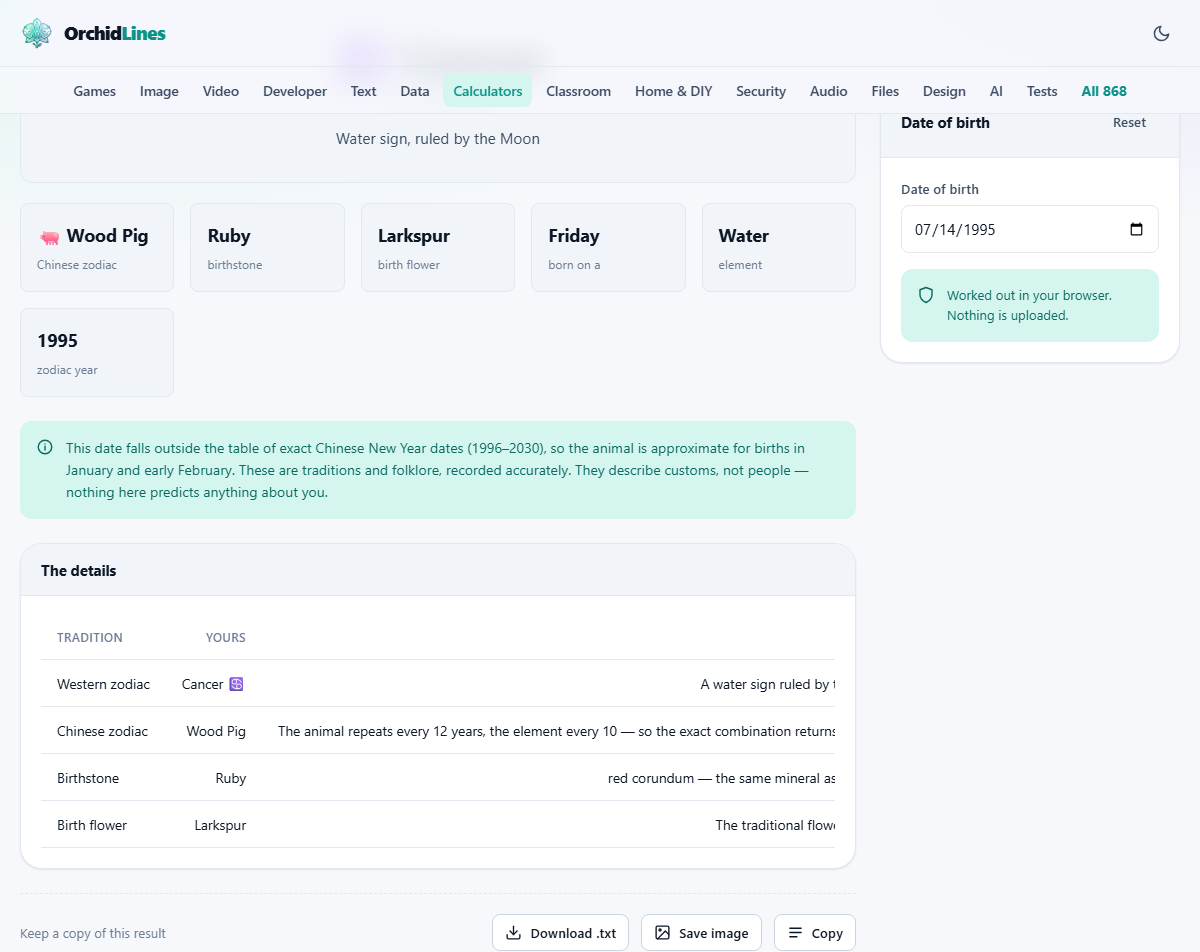Reset the date of birth
The image size is (1200, 952).
point(1130,122)
